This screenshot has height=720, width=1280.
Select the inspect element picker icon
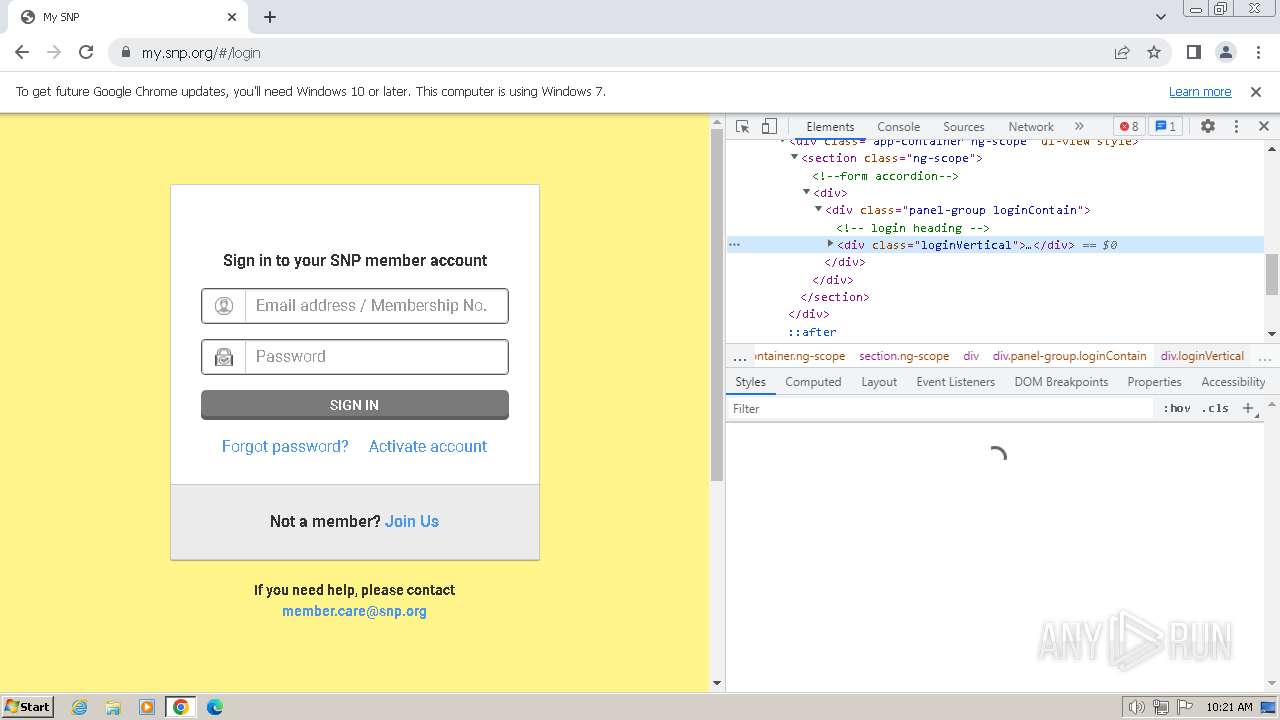[x=742, y=127]
